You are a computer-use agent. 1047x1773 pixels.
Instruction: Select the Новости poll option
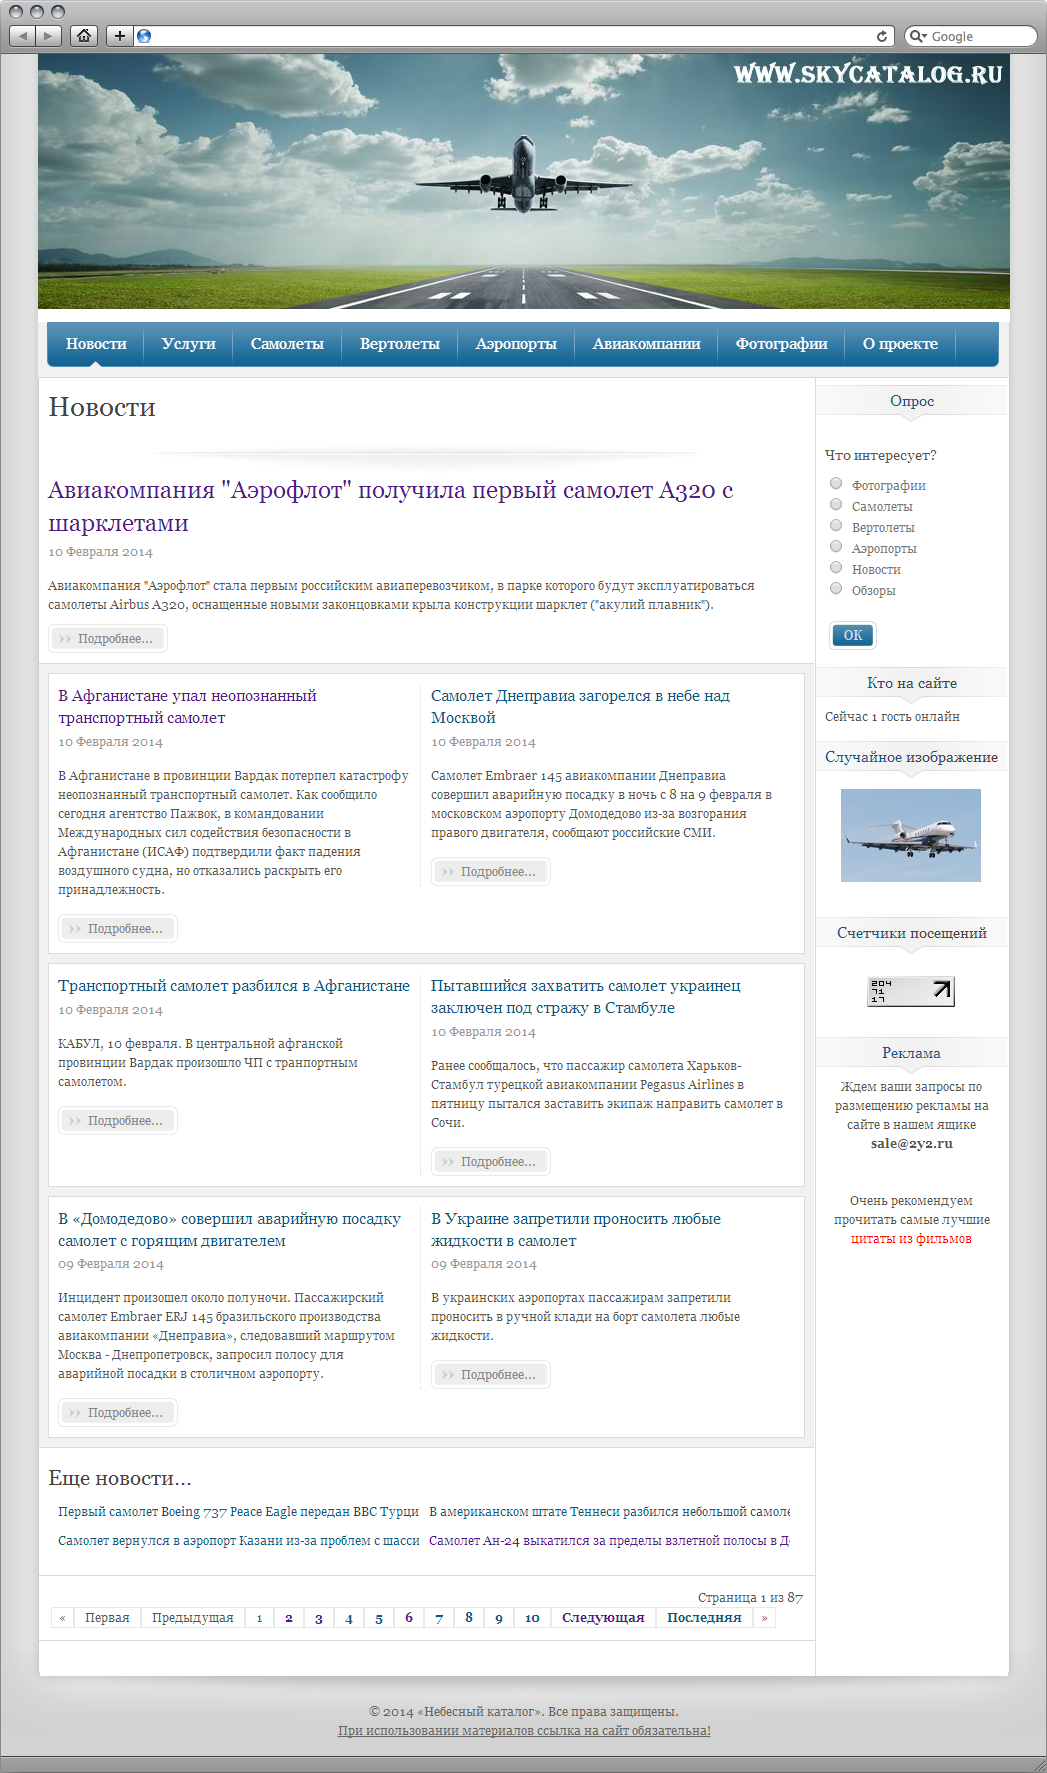click(x=836, y=568)
